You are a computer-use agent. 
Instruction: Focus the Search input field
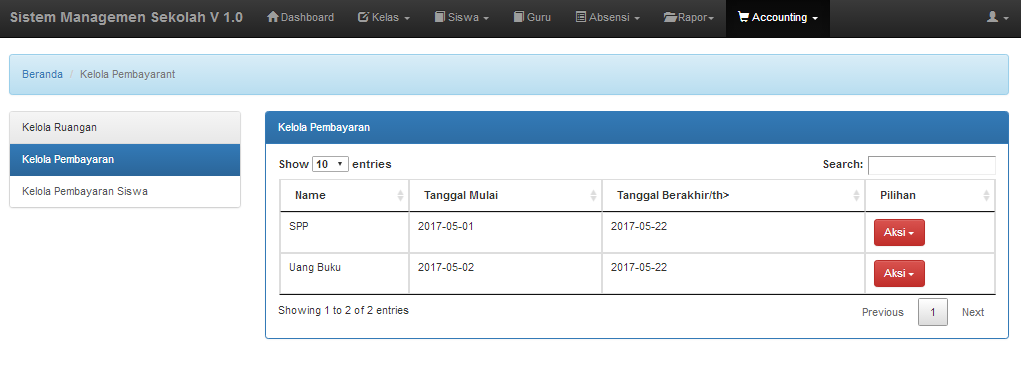[932, 165]
